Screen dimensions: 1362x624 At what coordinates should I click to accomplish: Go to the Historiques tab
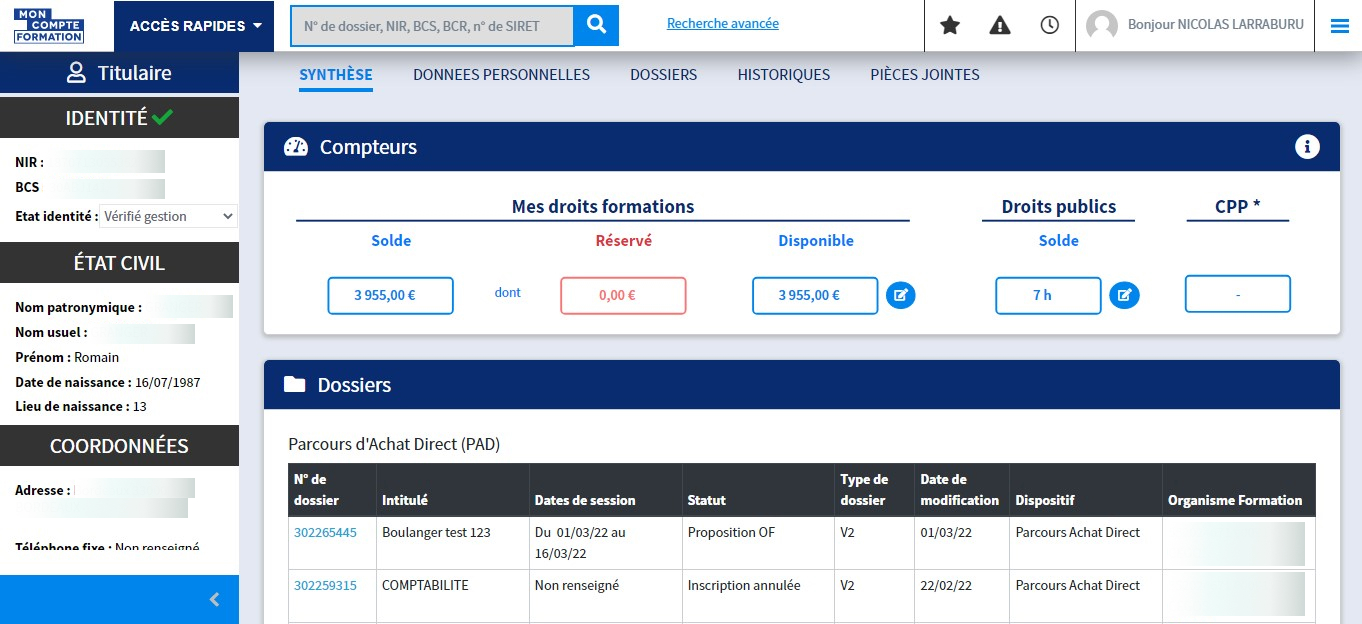click(x=783, y=75)
